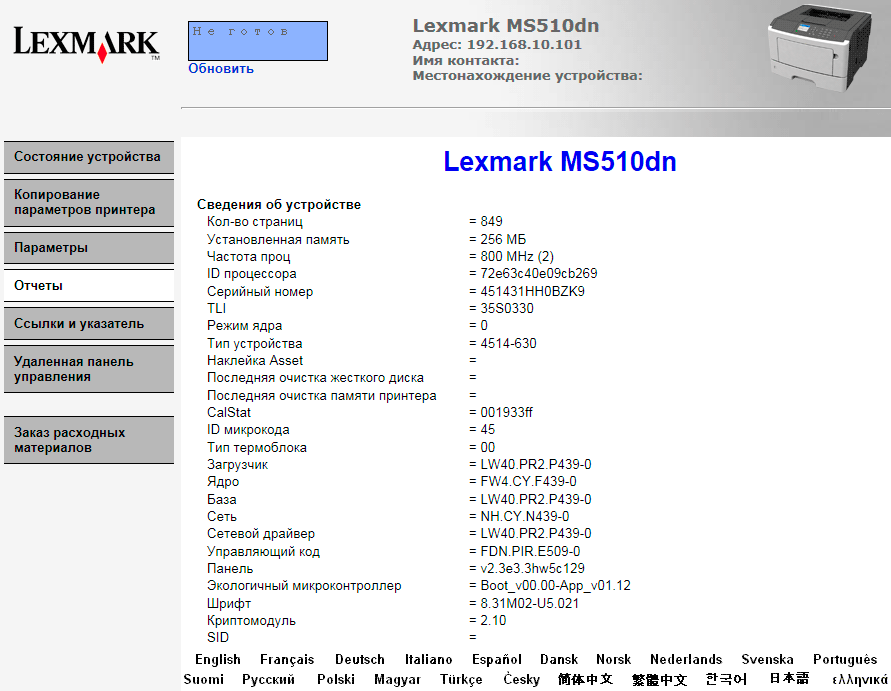The image size is (891, 691).
Task: Switch language to 繁體中文
Action: coord(659,680)
